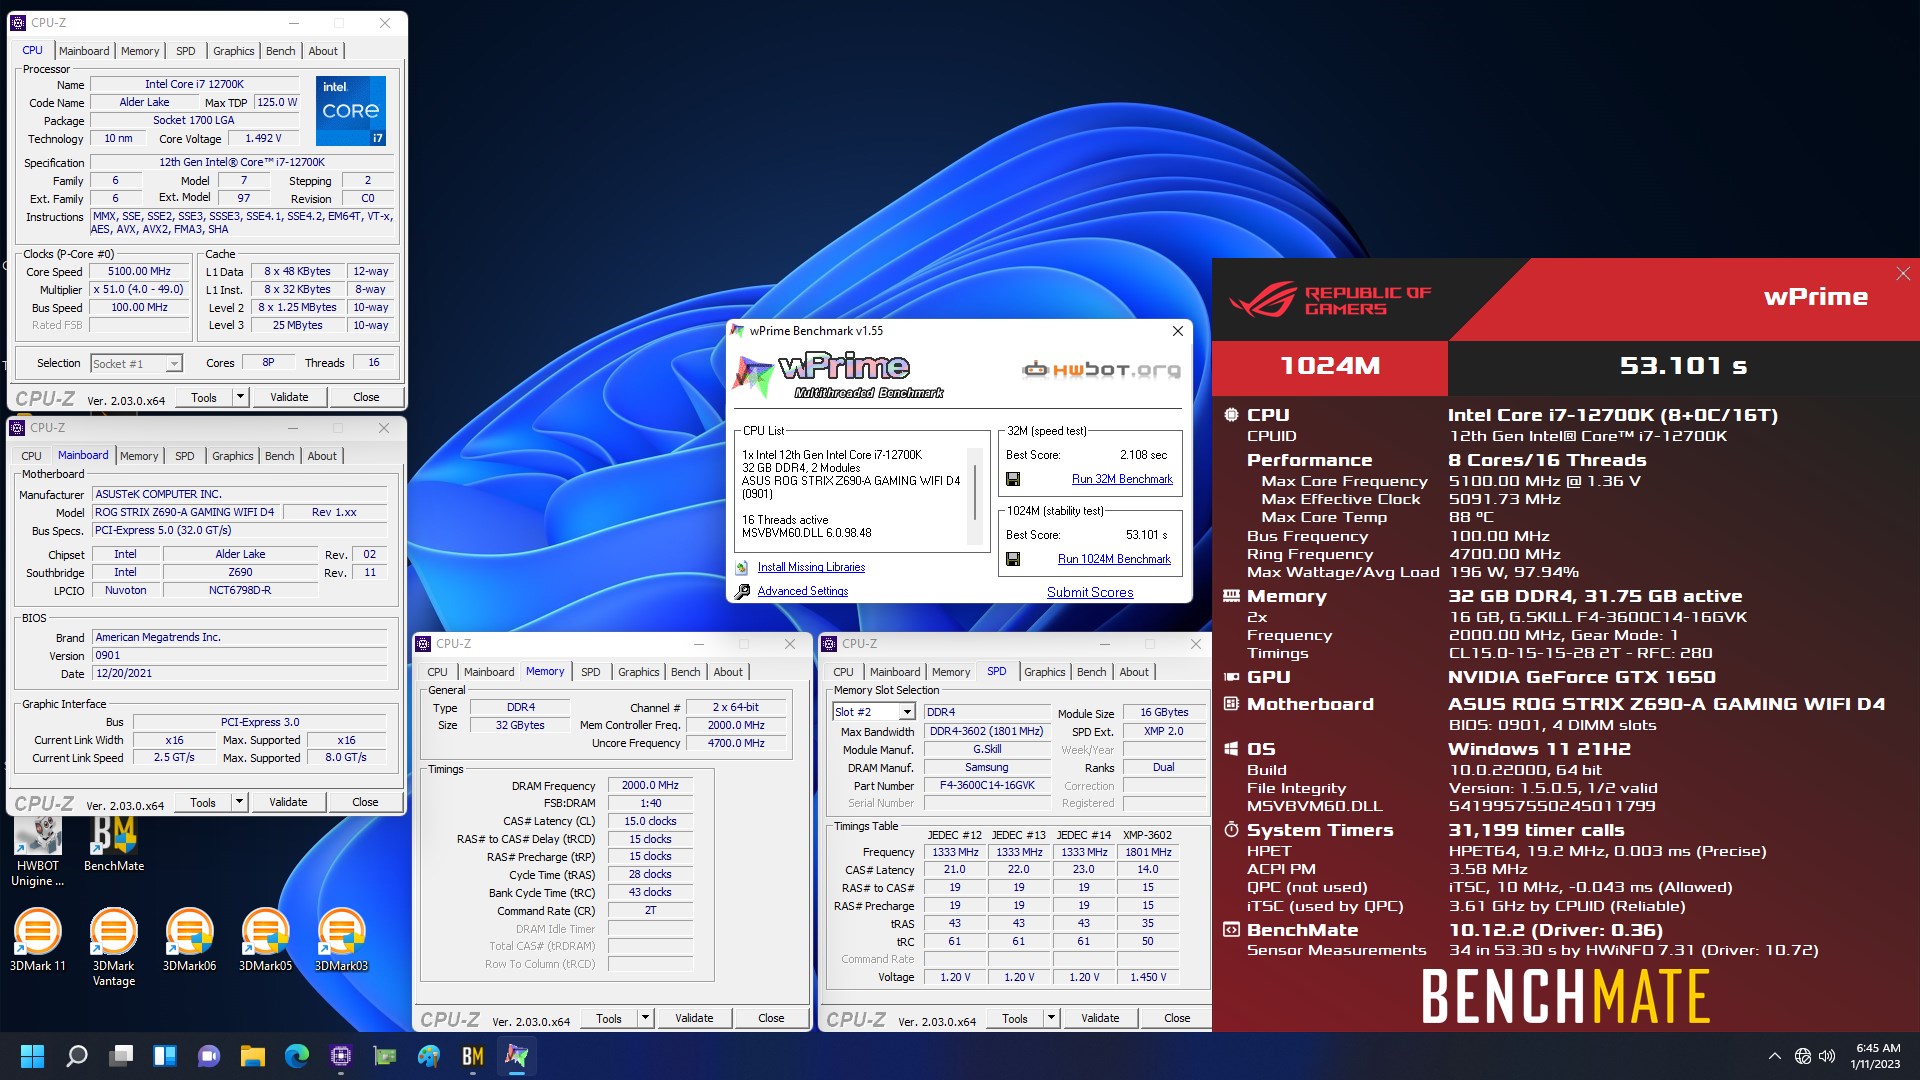Expand Tools arrow in CPU-Z Memory window
1920x1080 pixels.
645,1018
